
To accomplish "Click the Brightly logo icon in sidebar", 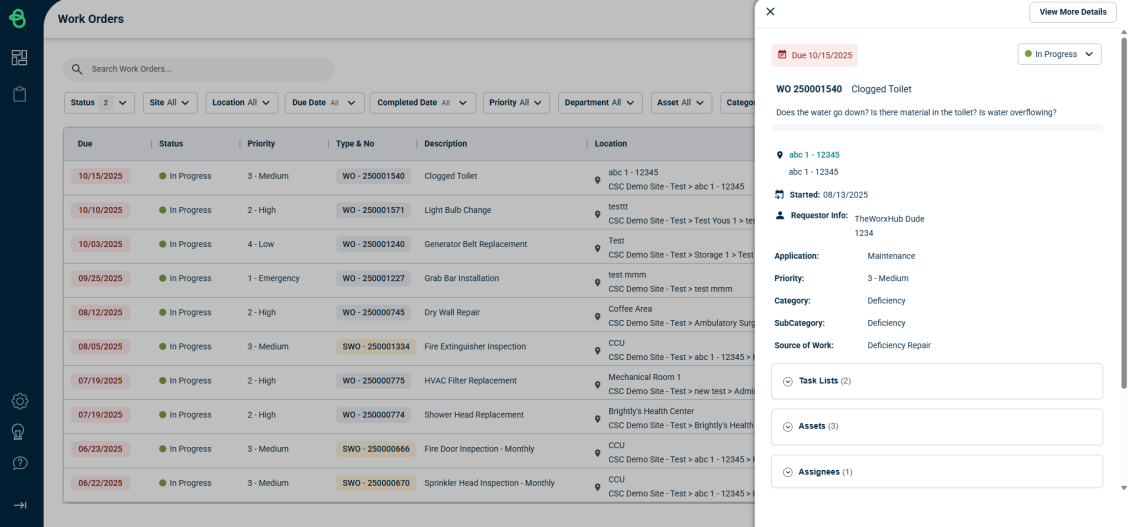I will click(x=18, y=19).
